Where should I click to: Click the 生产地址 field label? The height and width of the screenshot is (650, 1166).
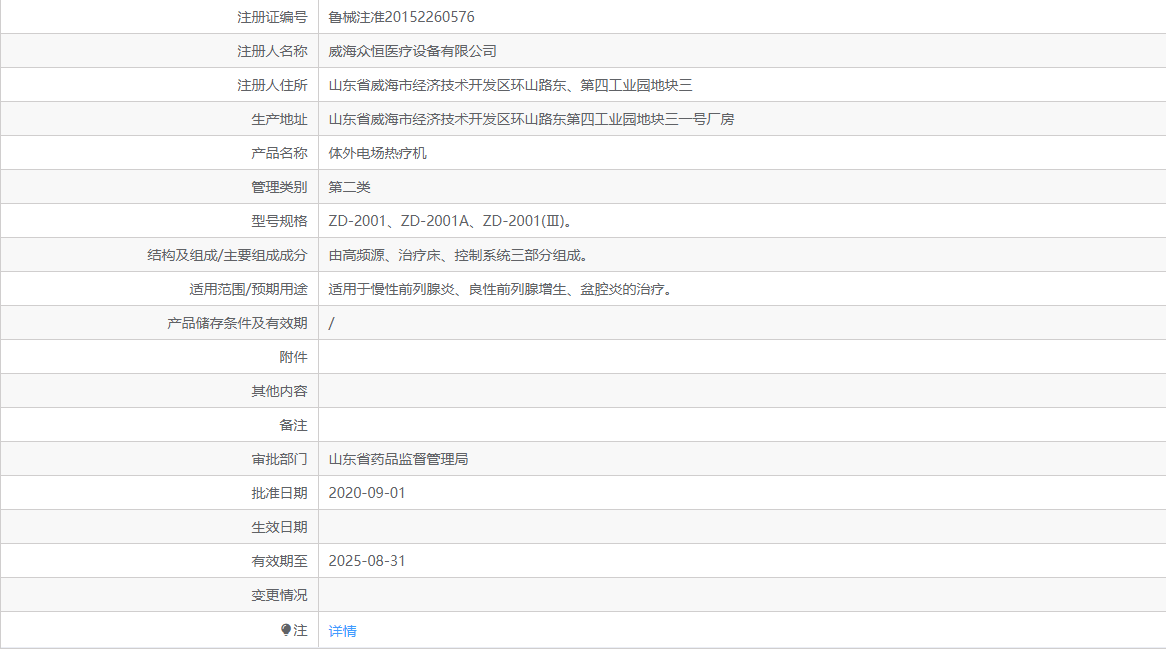click(x=279, y=119)
